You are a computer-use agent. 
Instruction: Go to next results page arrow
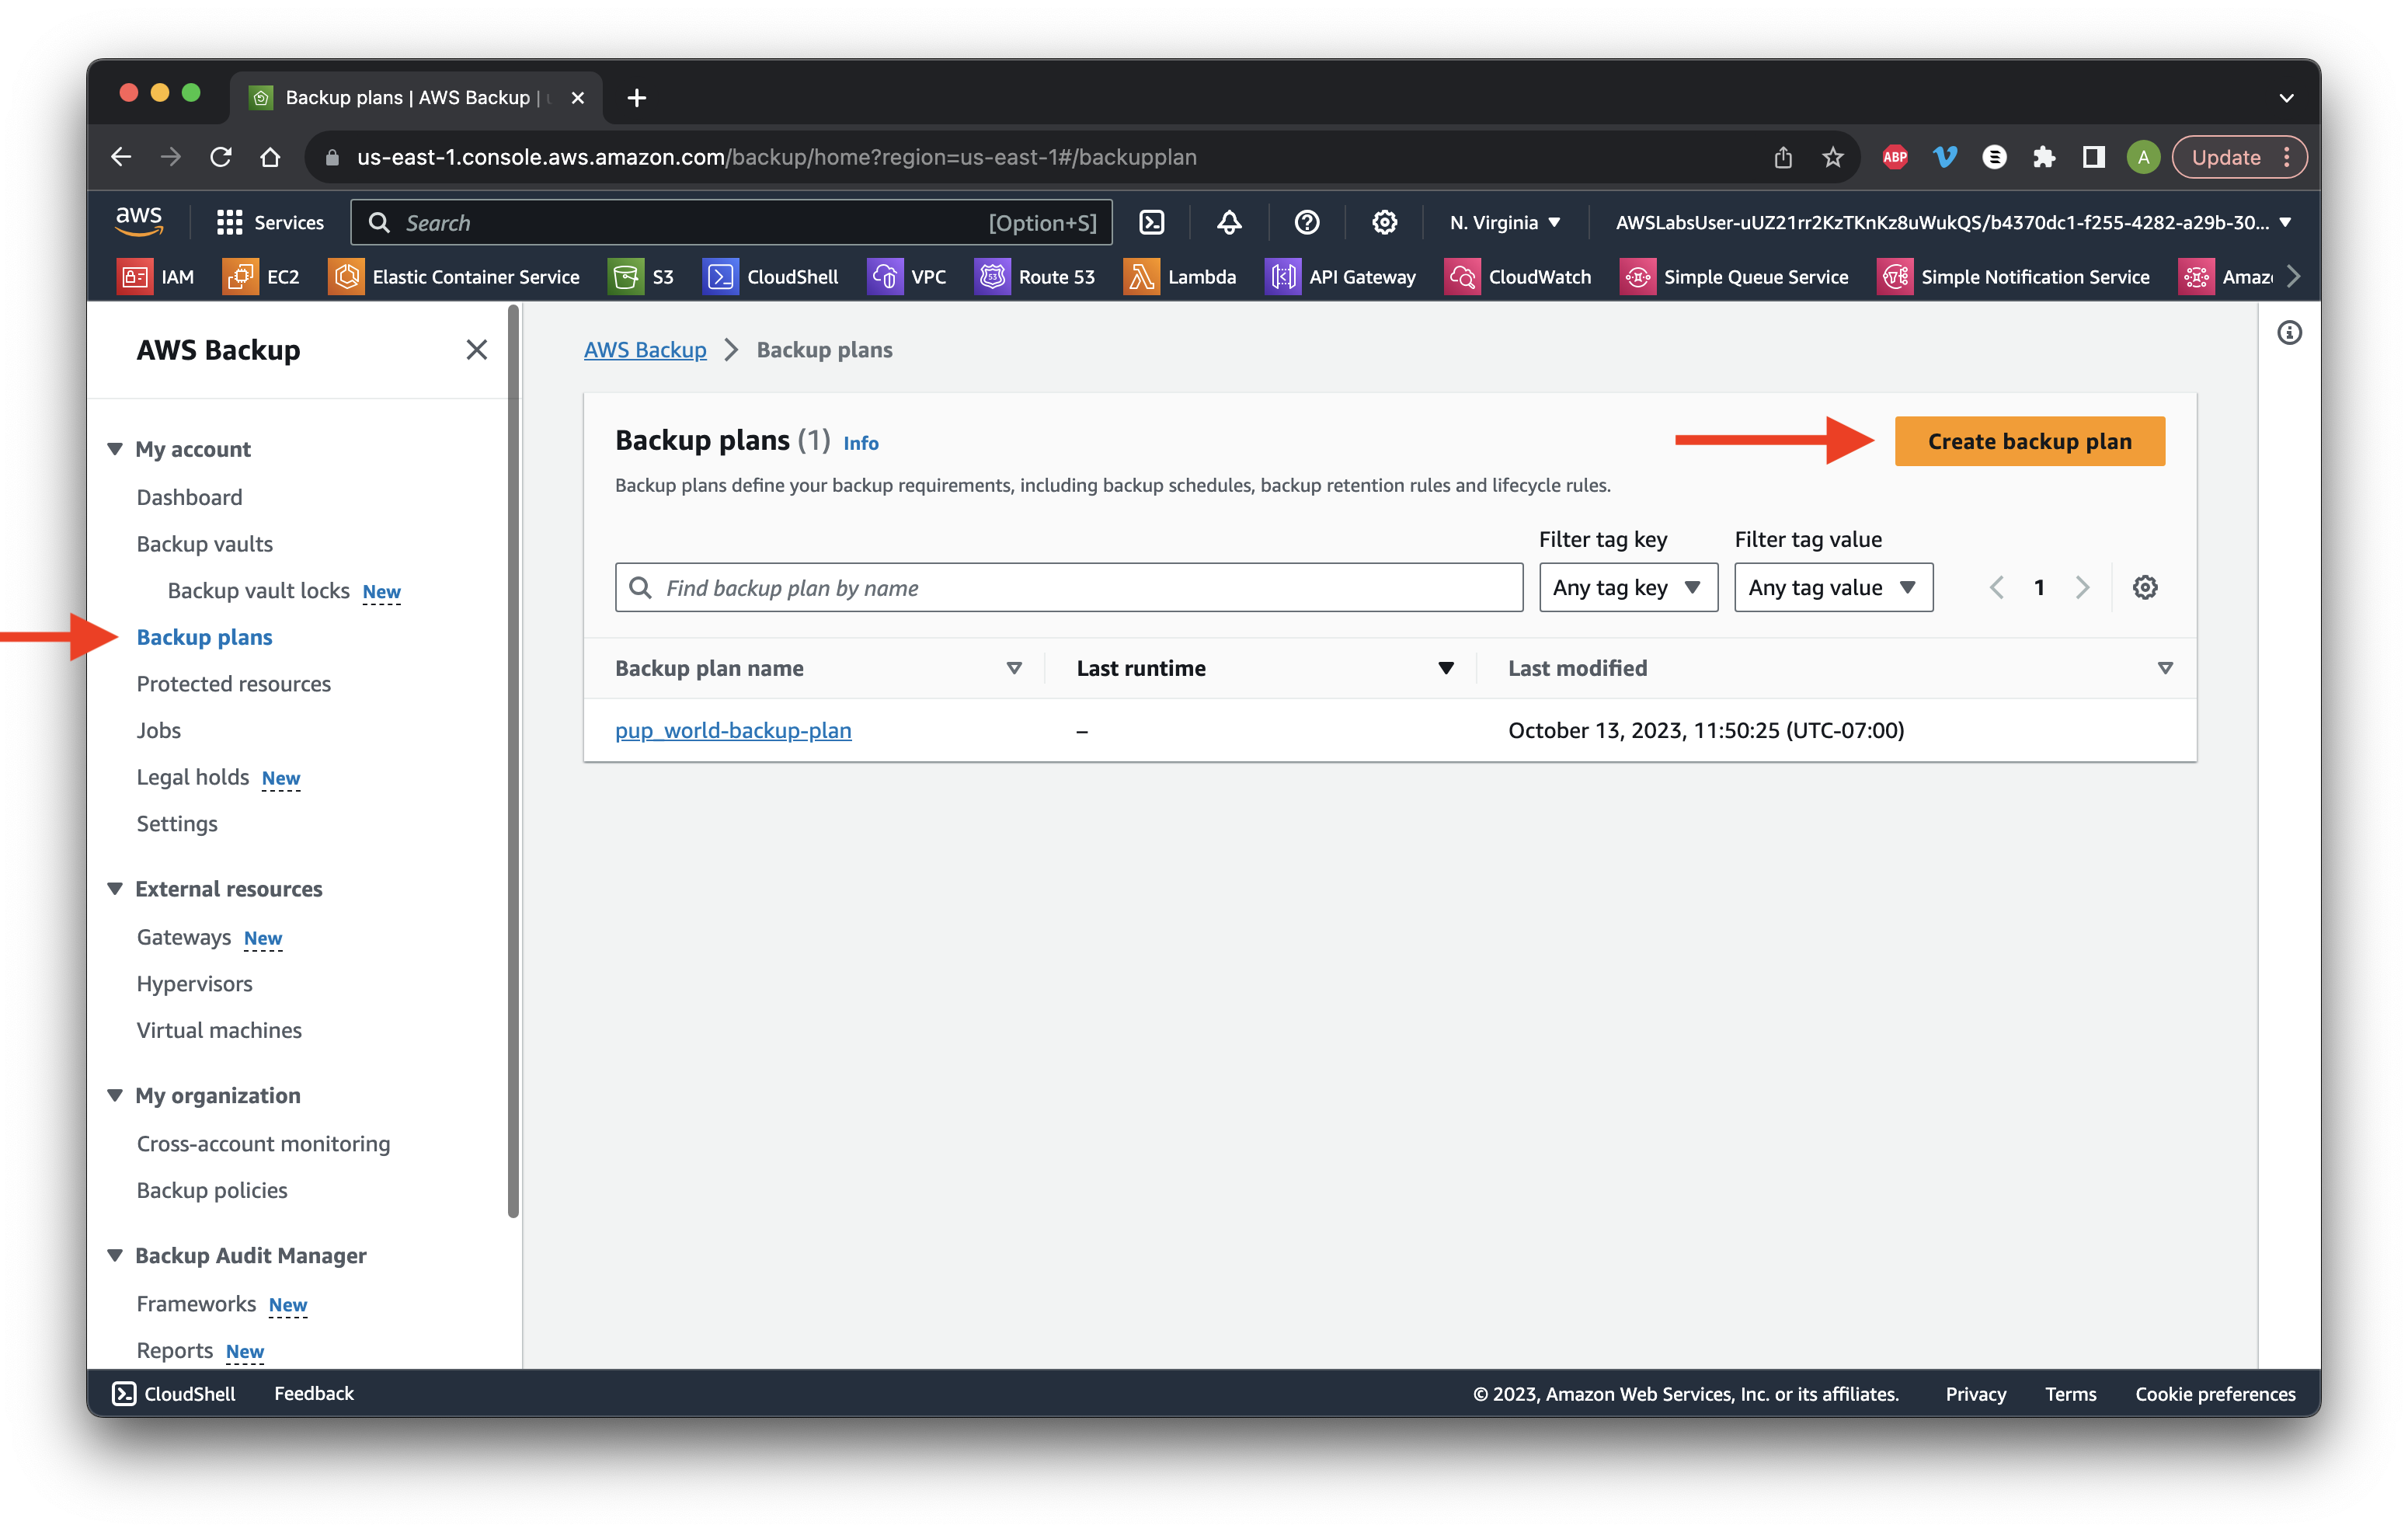[x=2082, y=587]
